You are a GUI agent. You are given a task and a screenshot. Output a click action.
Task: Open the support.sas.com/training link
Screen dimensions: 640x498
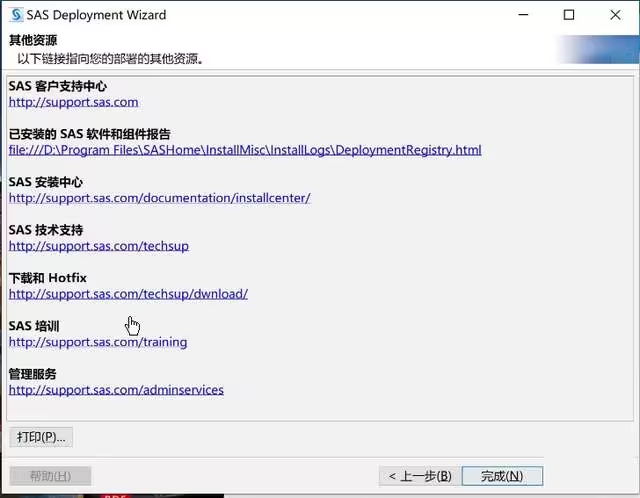(x=98, y=342)
